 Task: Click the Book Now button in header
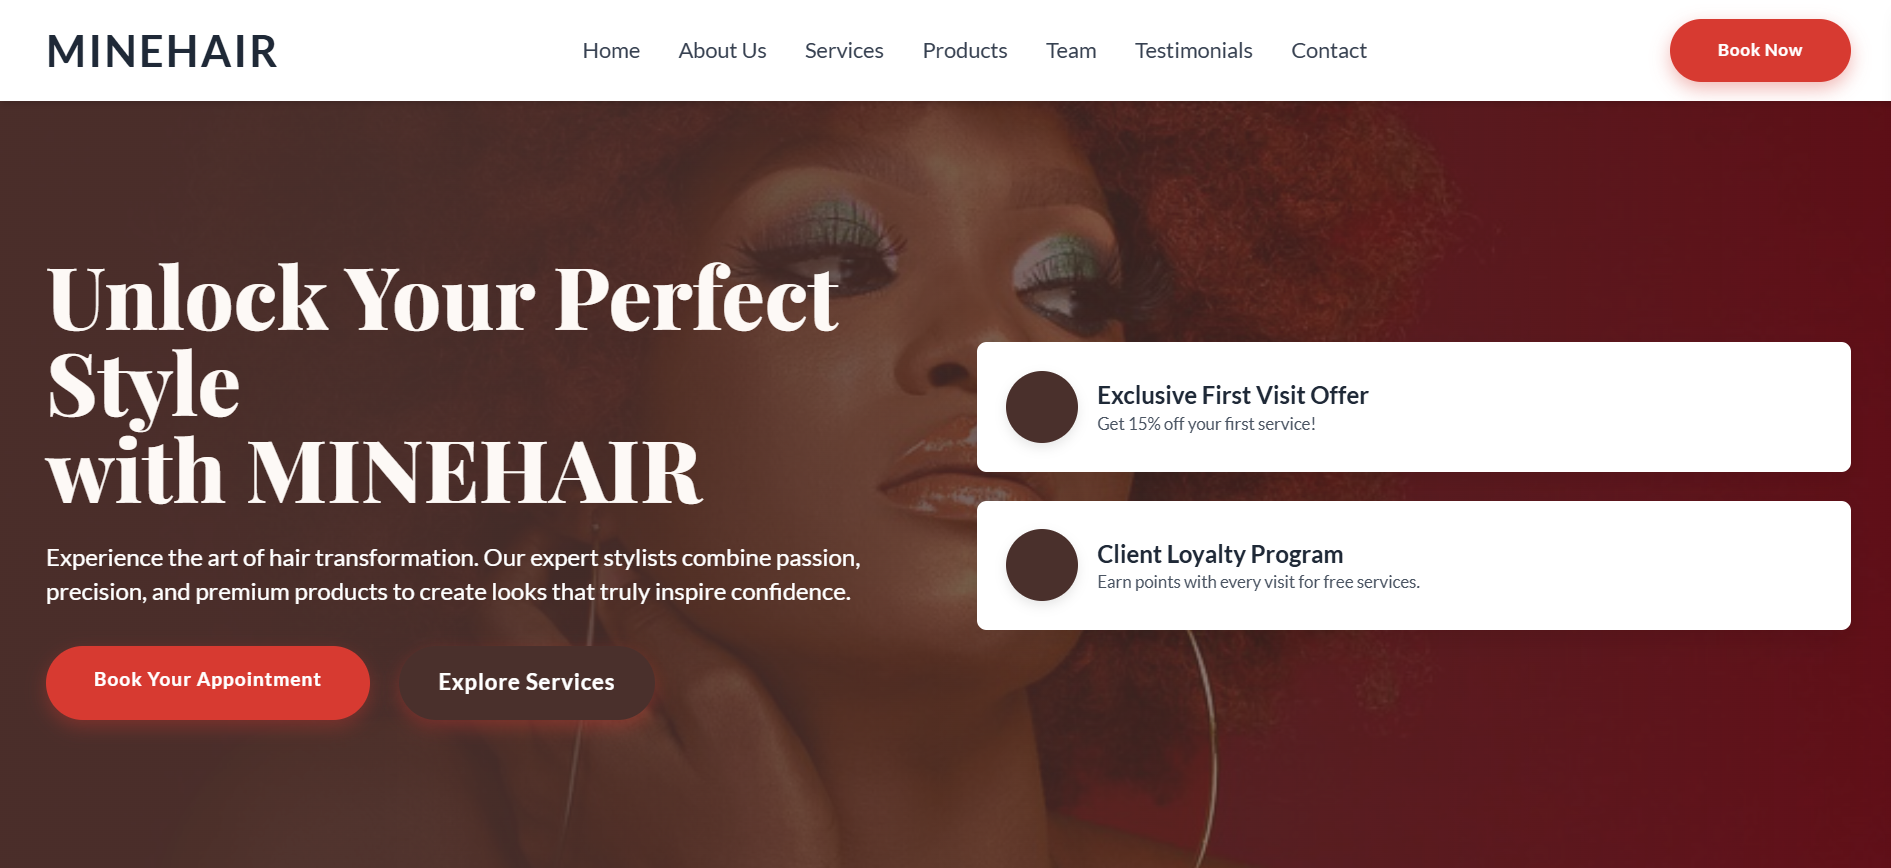(1759, 50)
